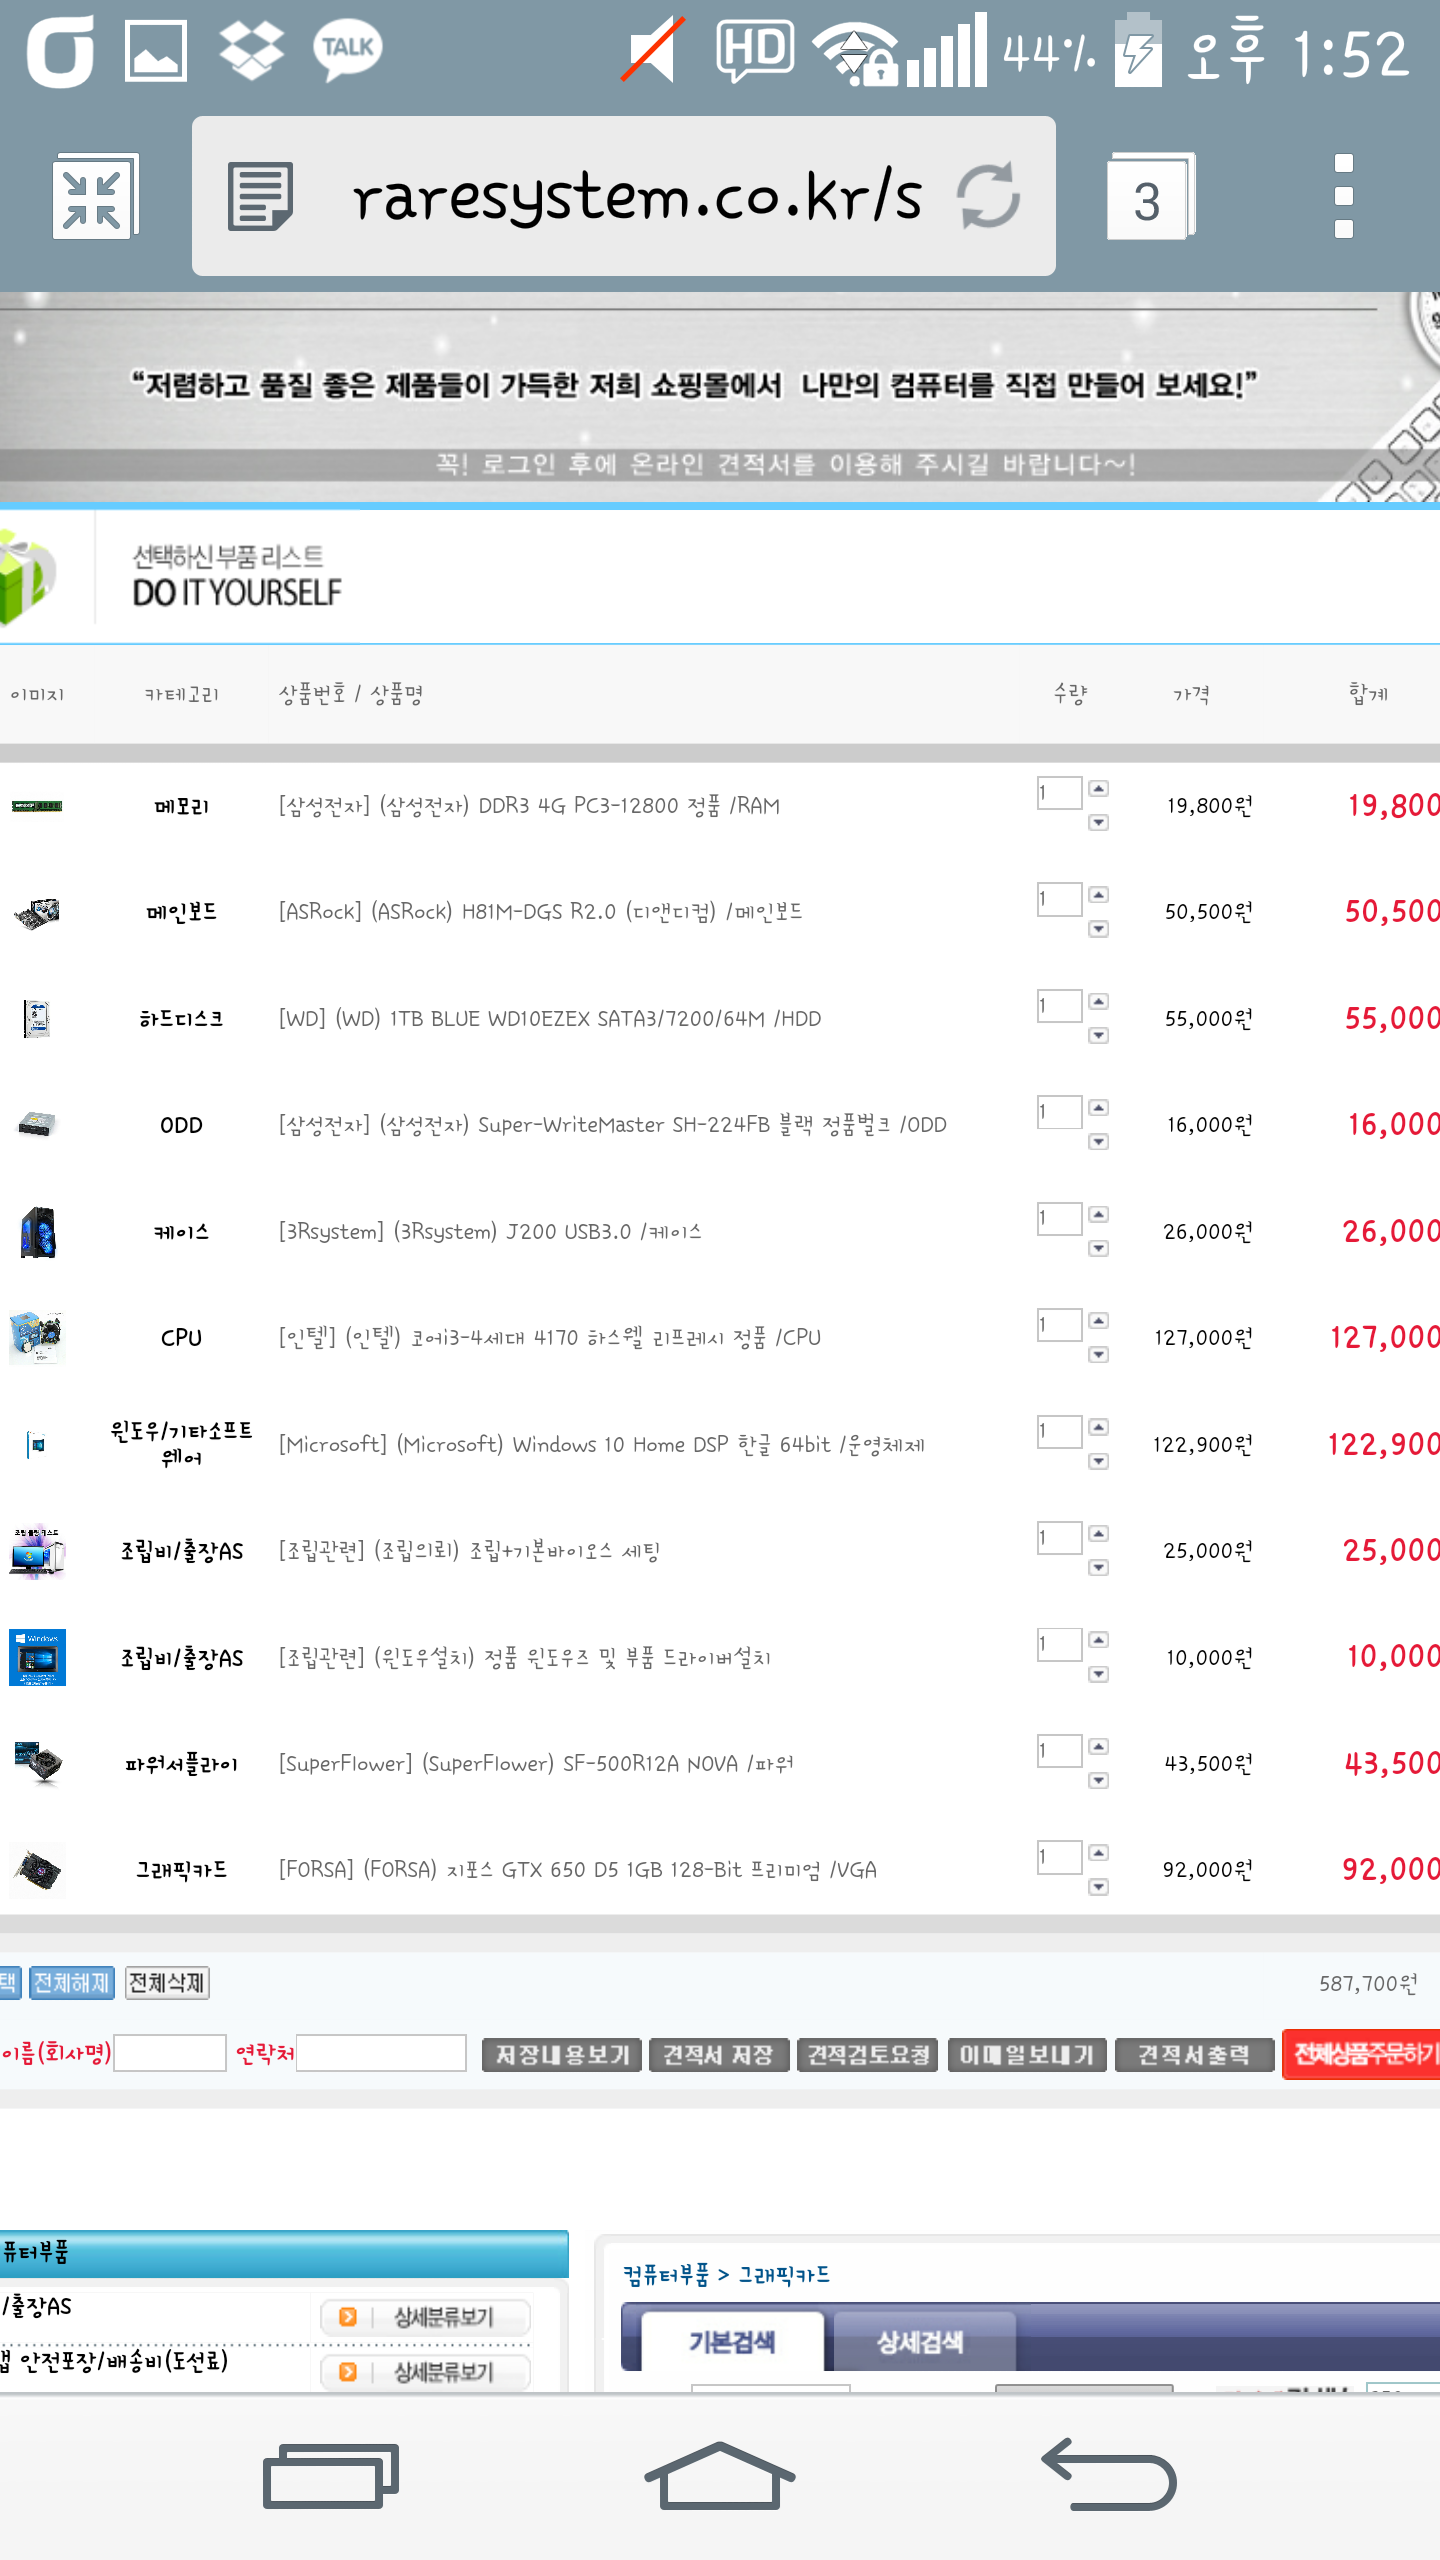The width and height of the screenshot is (1440, 2560).
Task: Tap the reader mode page icon
Action: tap(260, 197)
